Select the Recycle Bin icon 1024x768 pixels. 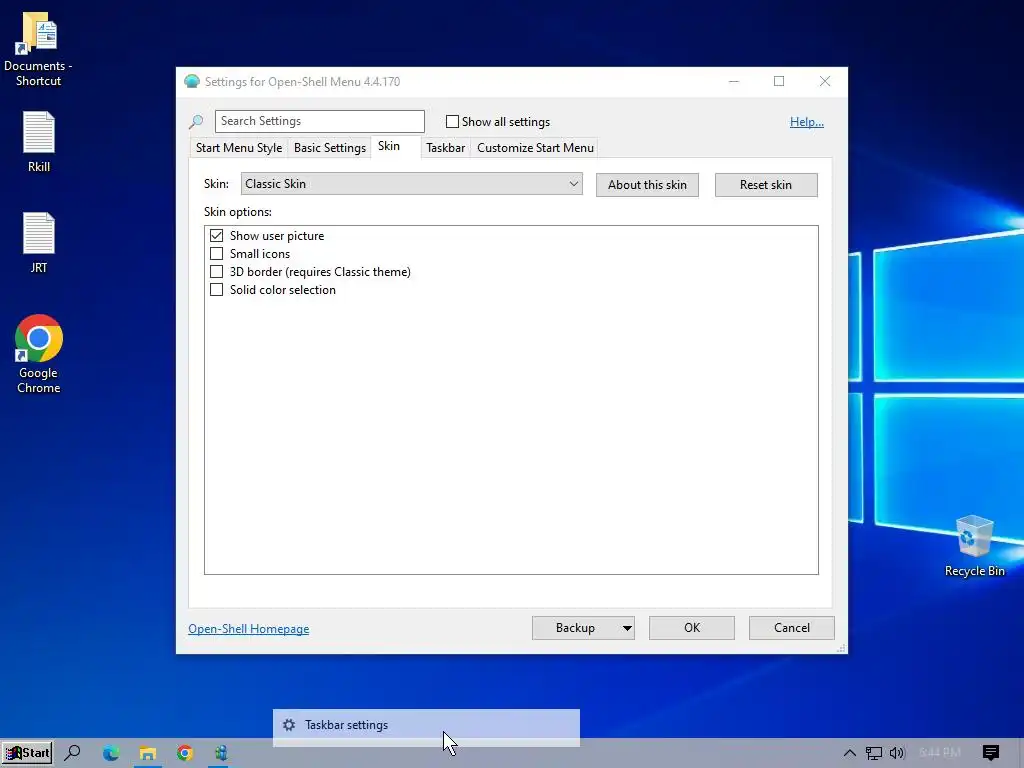pyautogui.click(x=974, y=546)
